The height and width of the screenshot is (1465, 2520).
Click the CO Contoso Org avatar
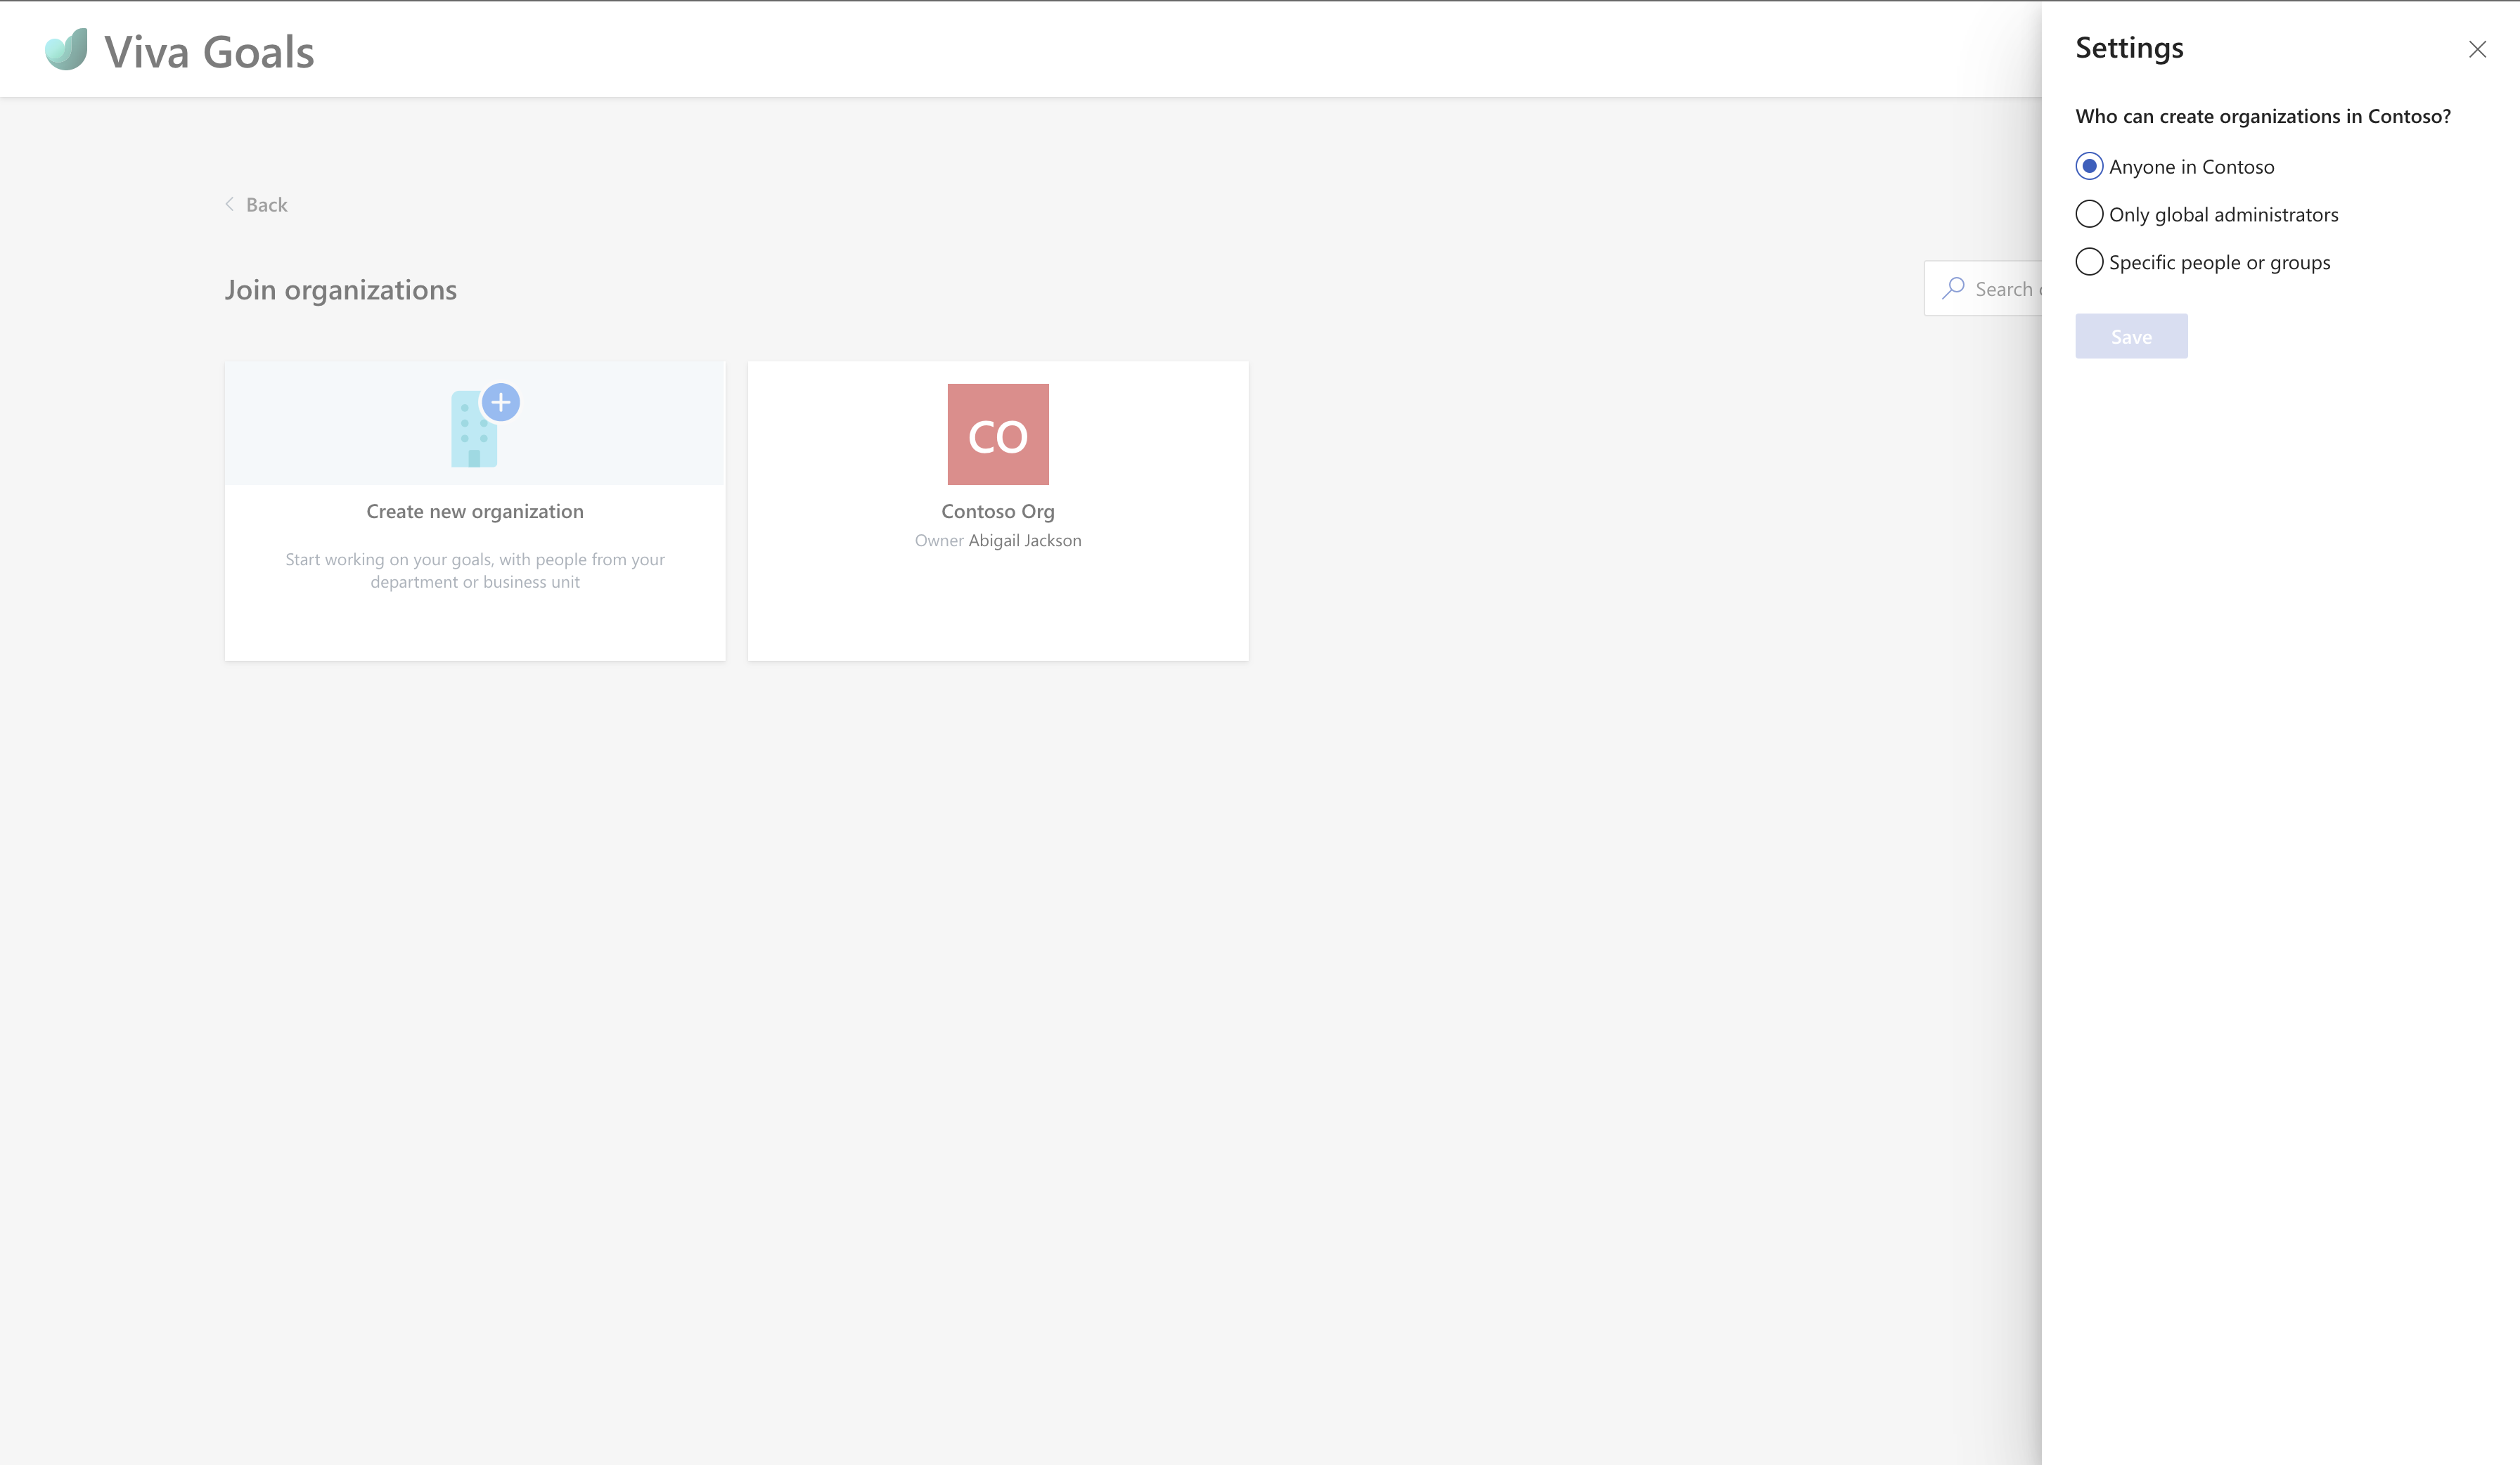click(x=998, y=434)
